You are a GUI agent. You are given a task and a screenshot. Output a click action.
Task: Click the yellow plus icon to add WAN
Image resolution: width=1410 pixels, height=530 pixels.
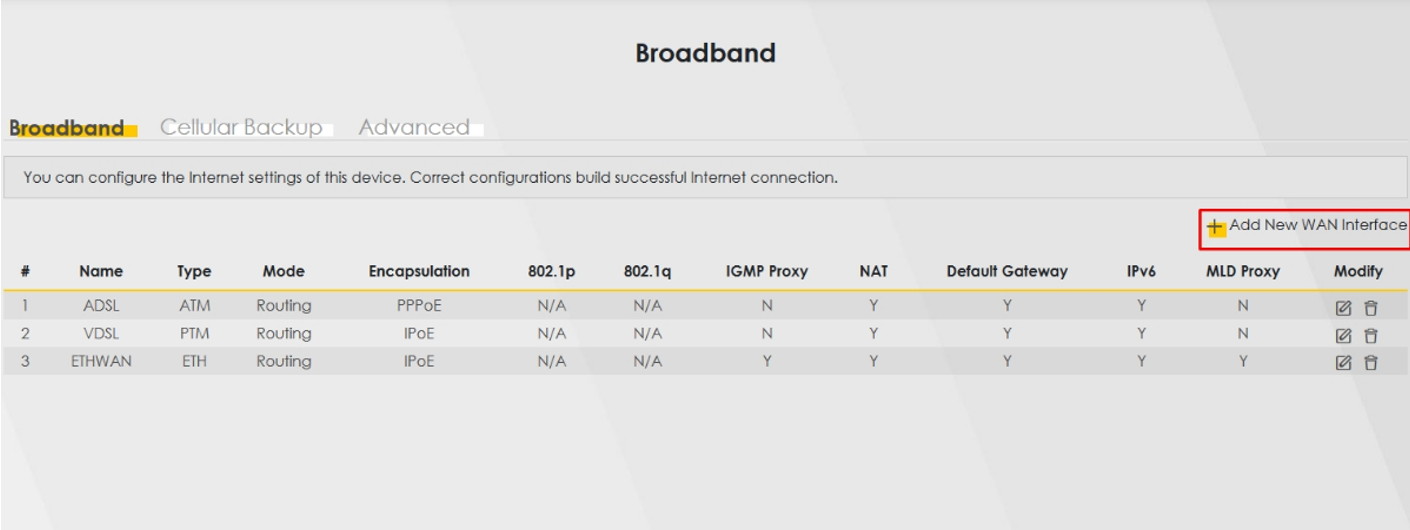pyautogui.click(x=1216, y=228)
